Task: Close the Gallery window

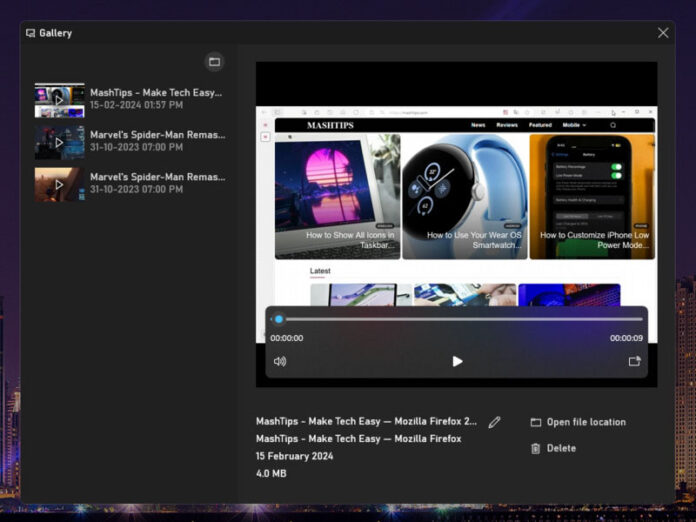Action: 663,33
